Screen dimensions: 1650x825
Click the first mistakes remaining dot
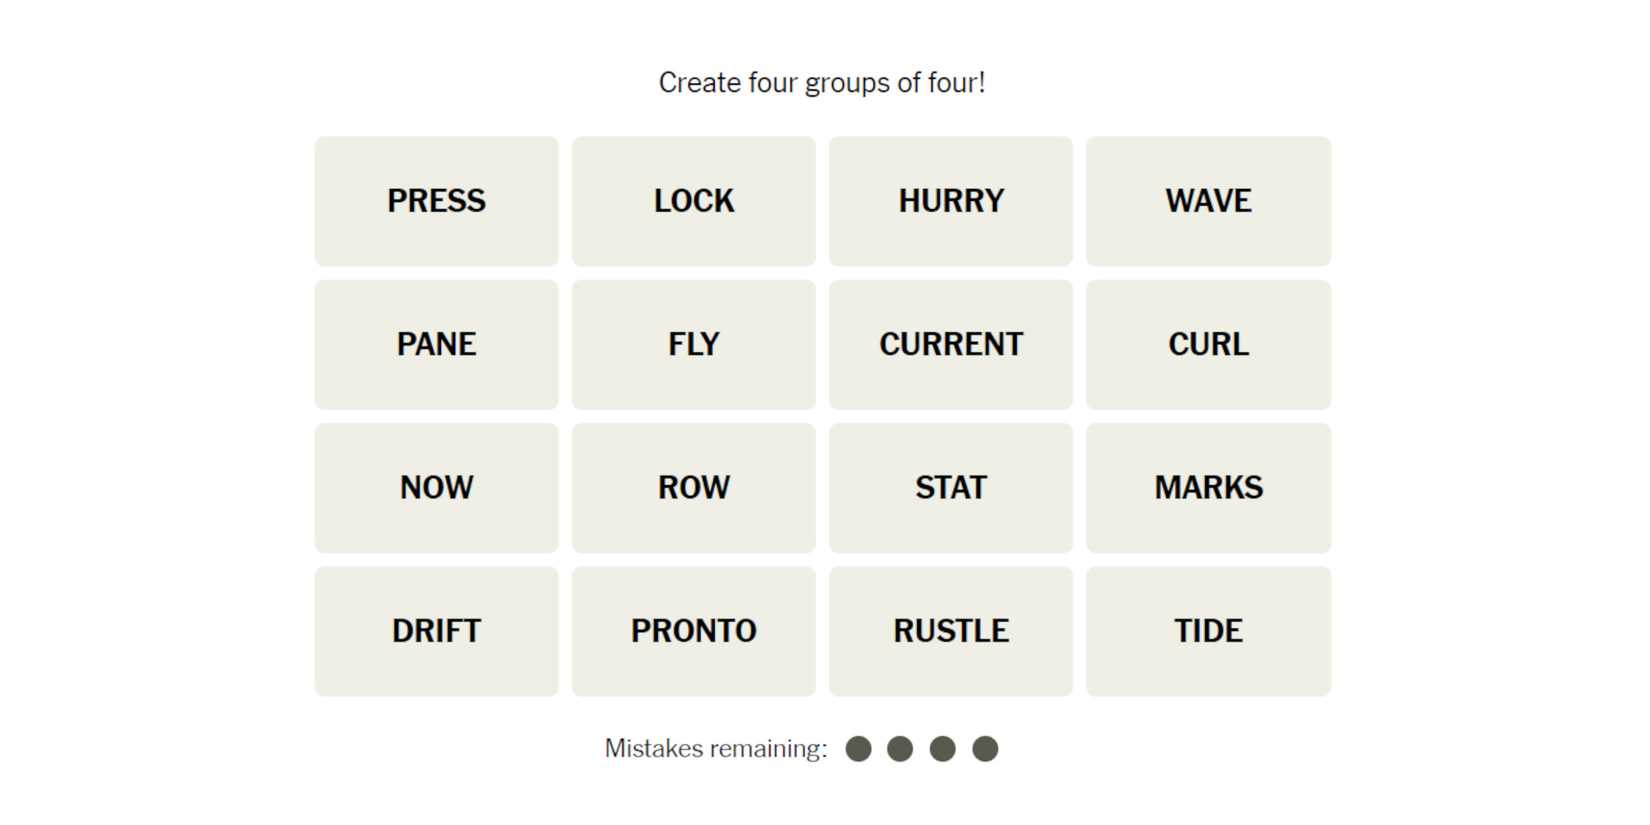click(858, 749)
